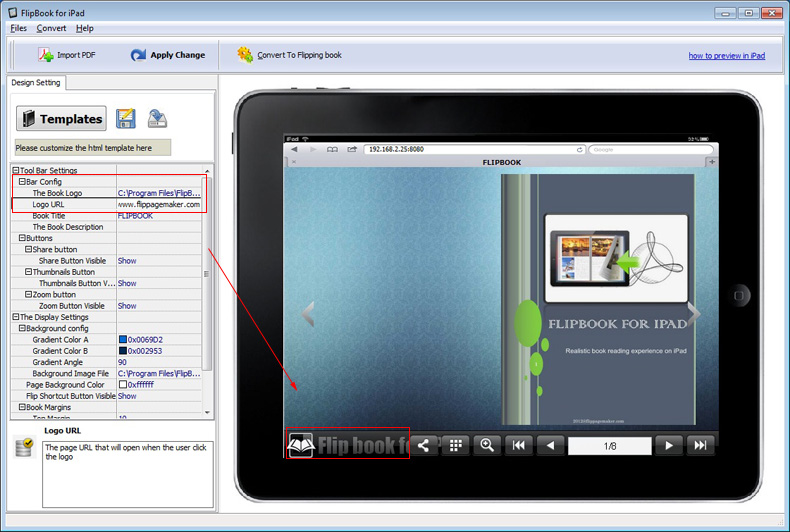Screen dimensions: 790x532
Task: Open the thumbnails grid in the flipbook toolbar
Action: coord(455,445)
